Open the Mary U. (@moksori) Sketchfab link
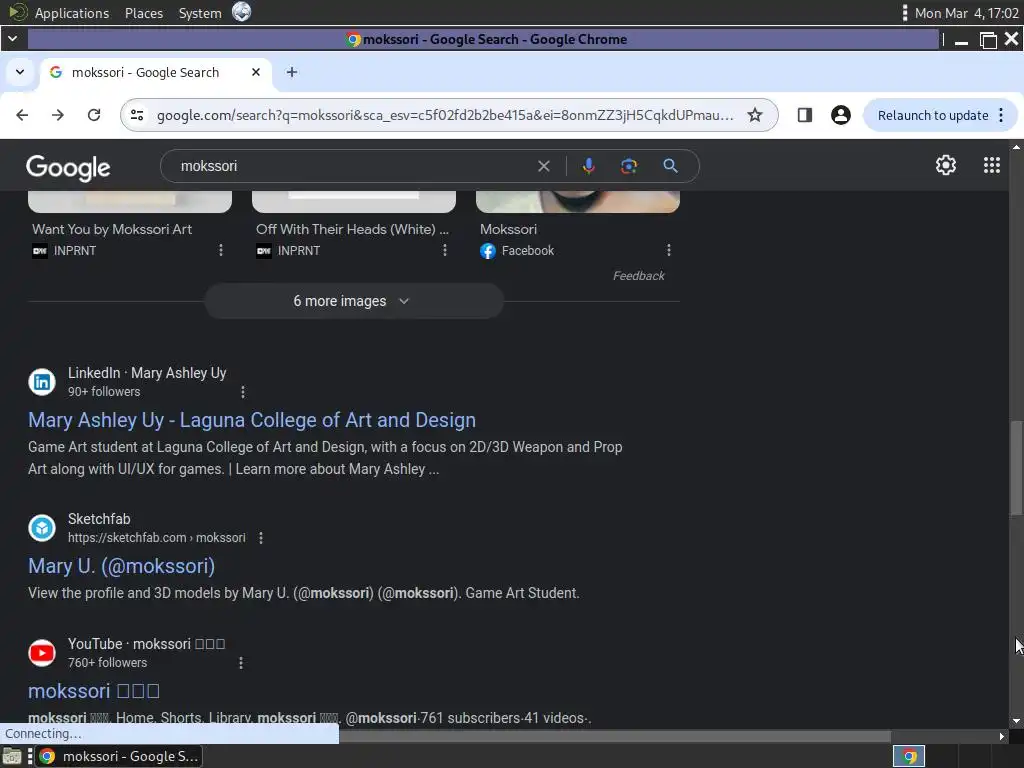Screen dimensions: 1024x768 (x=121, y=566)
